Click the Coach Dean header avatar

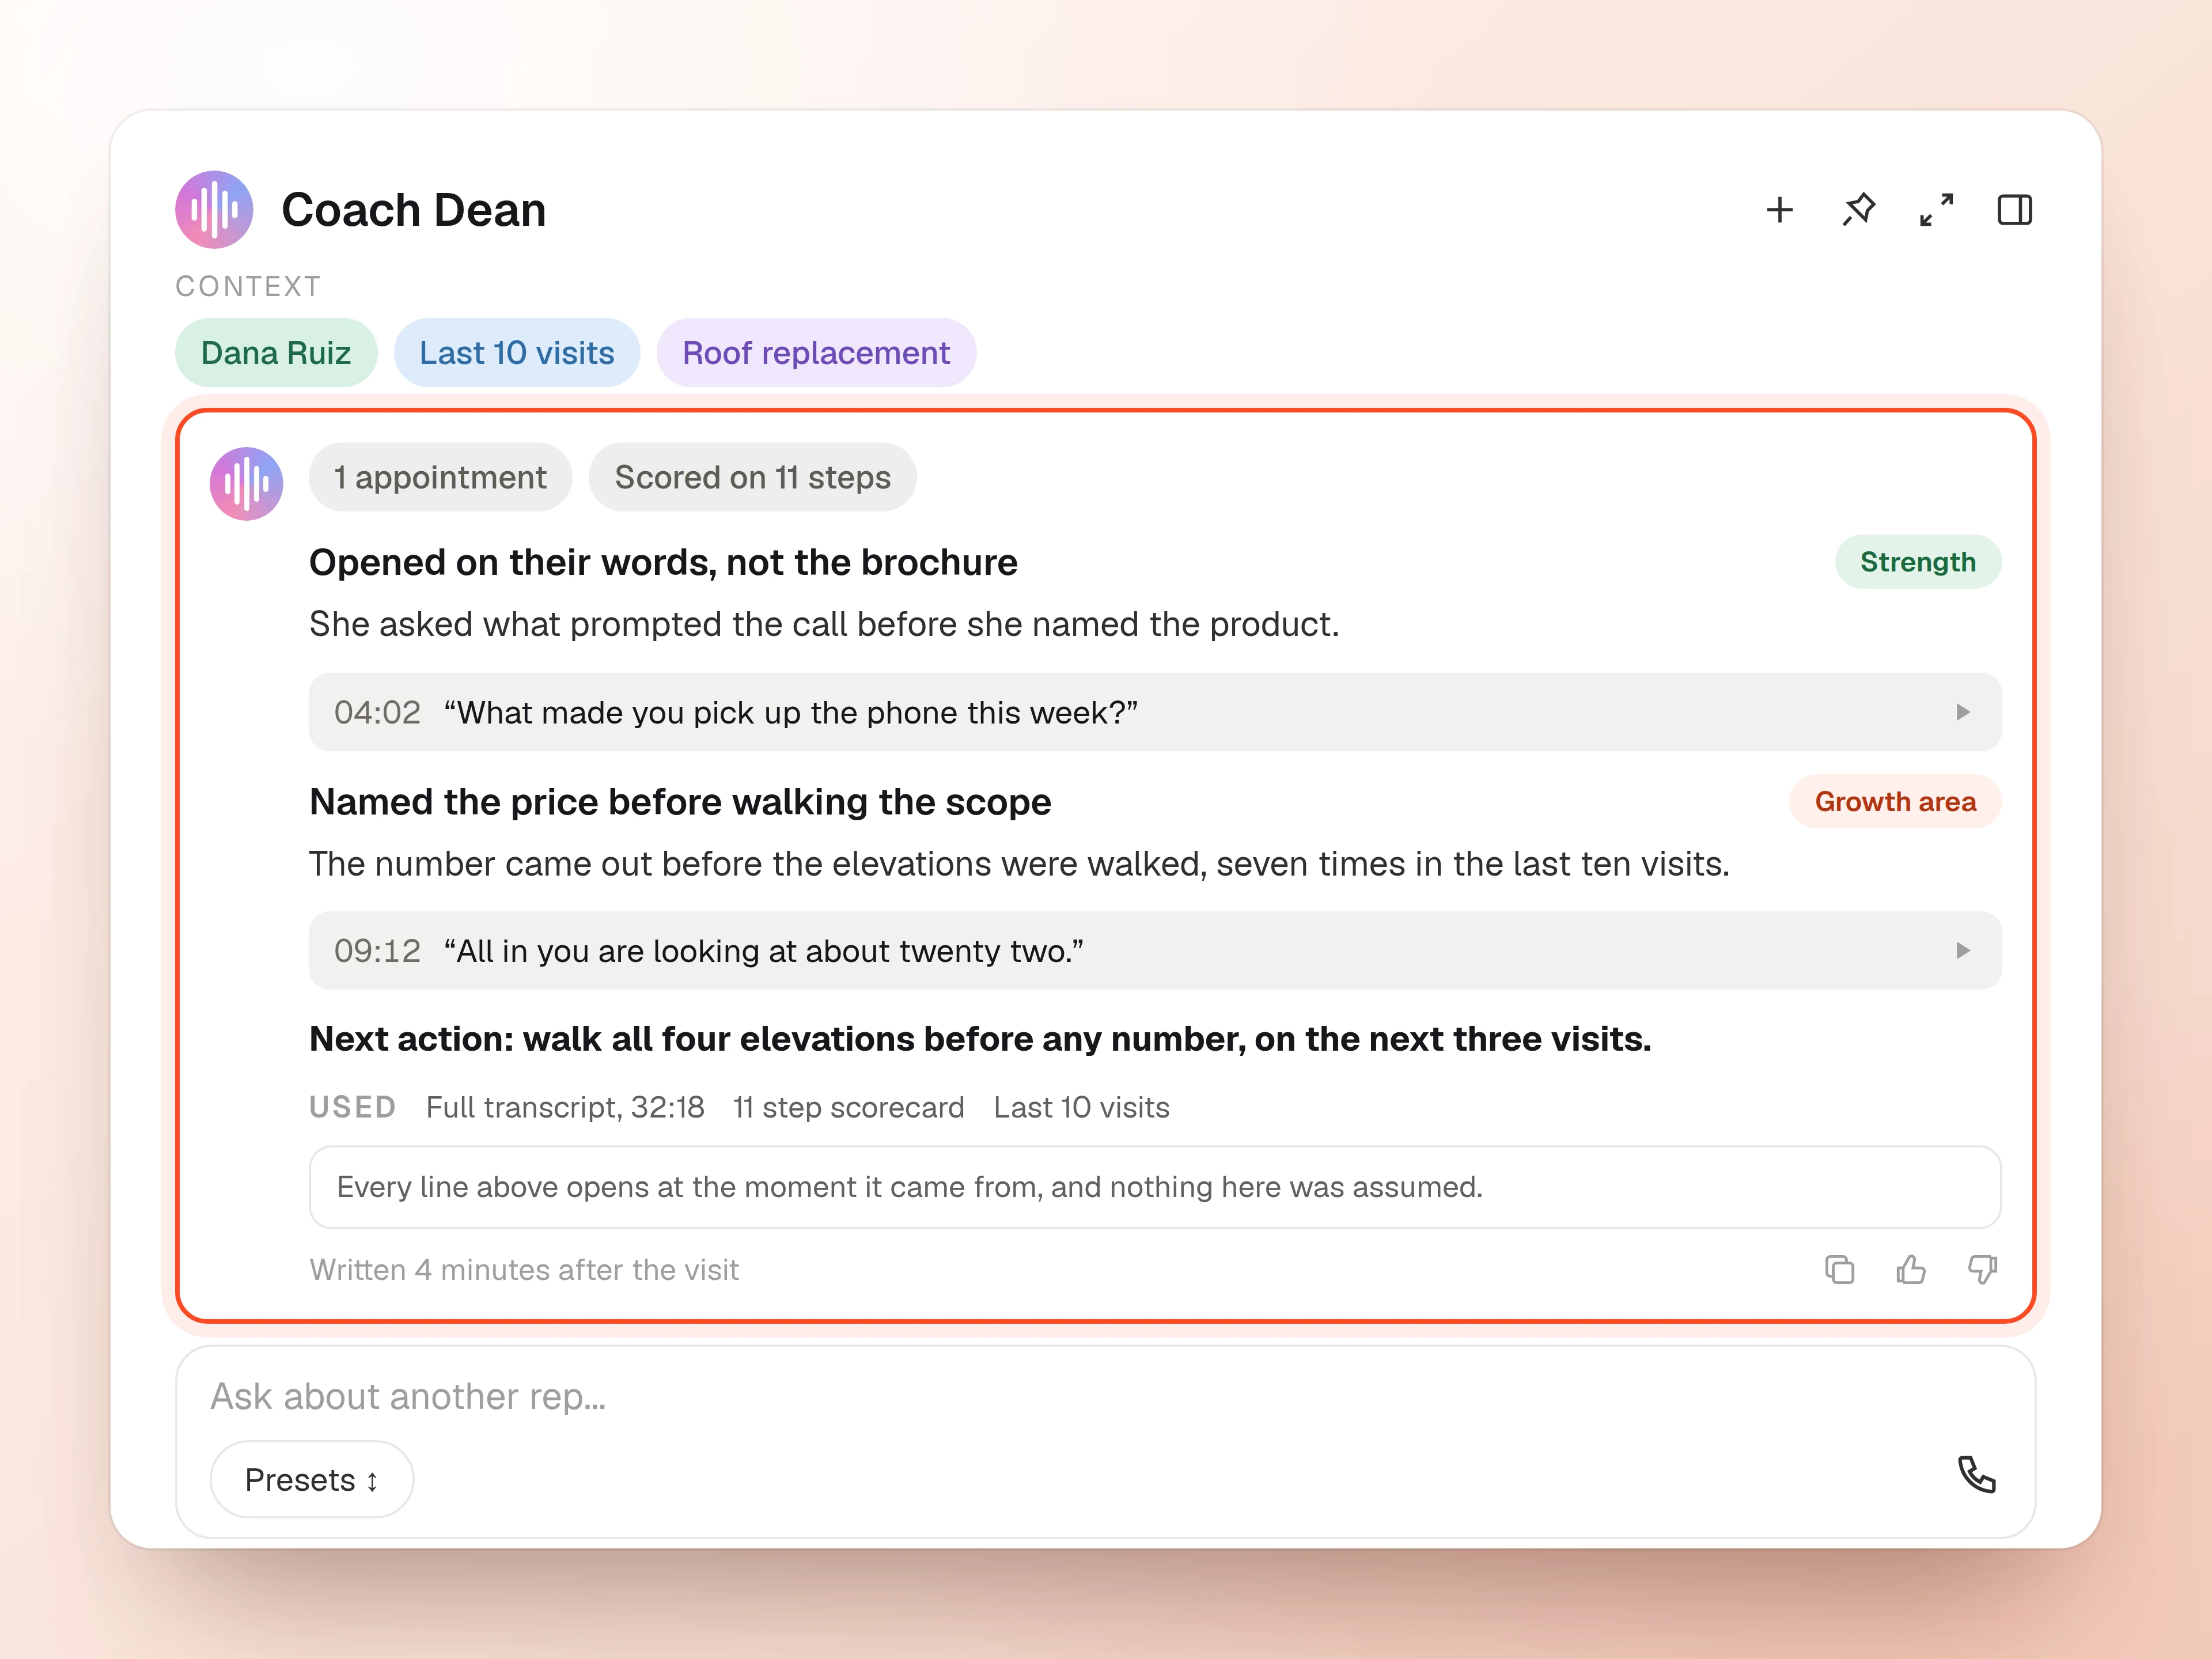coord(214,210)
